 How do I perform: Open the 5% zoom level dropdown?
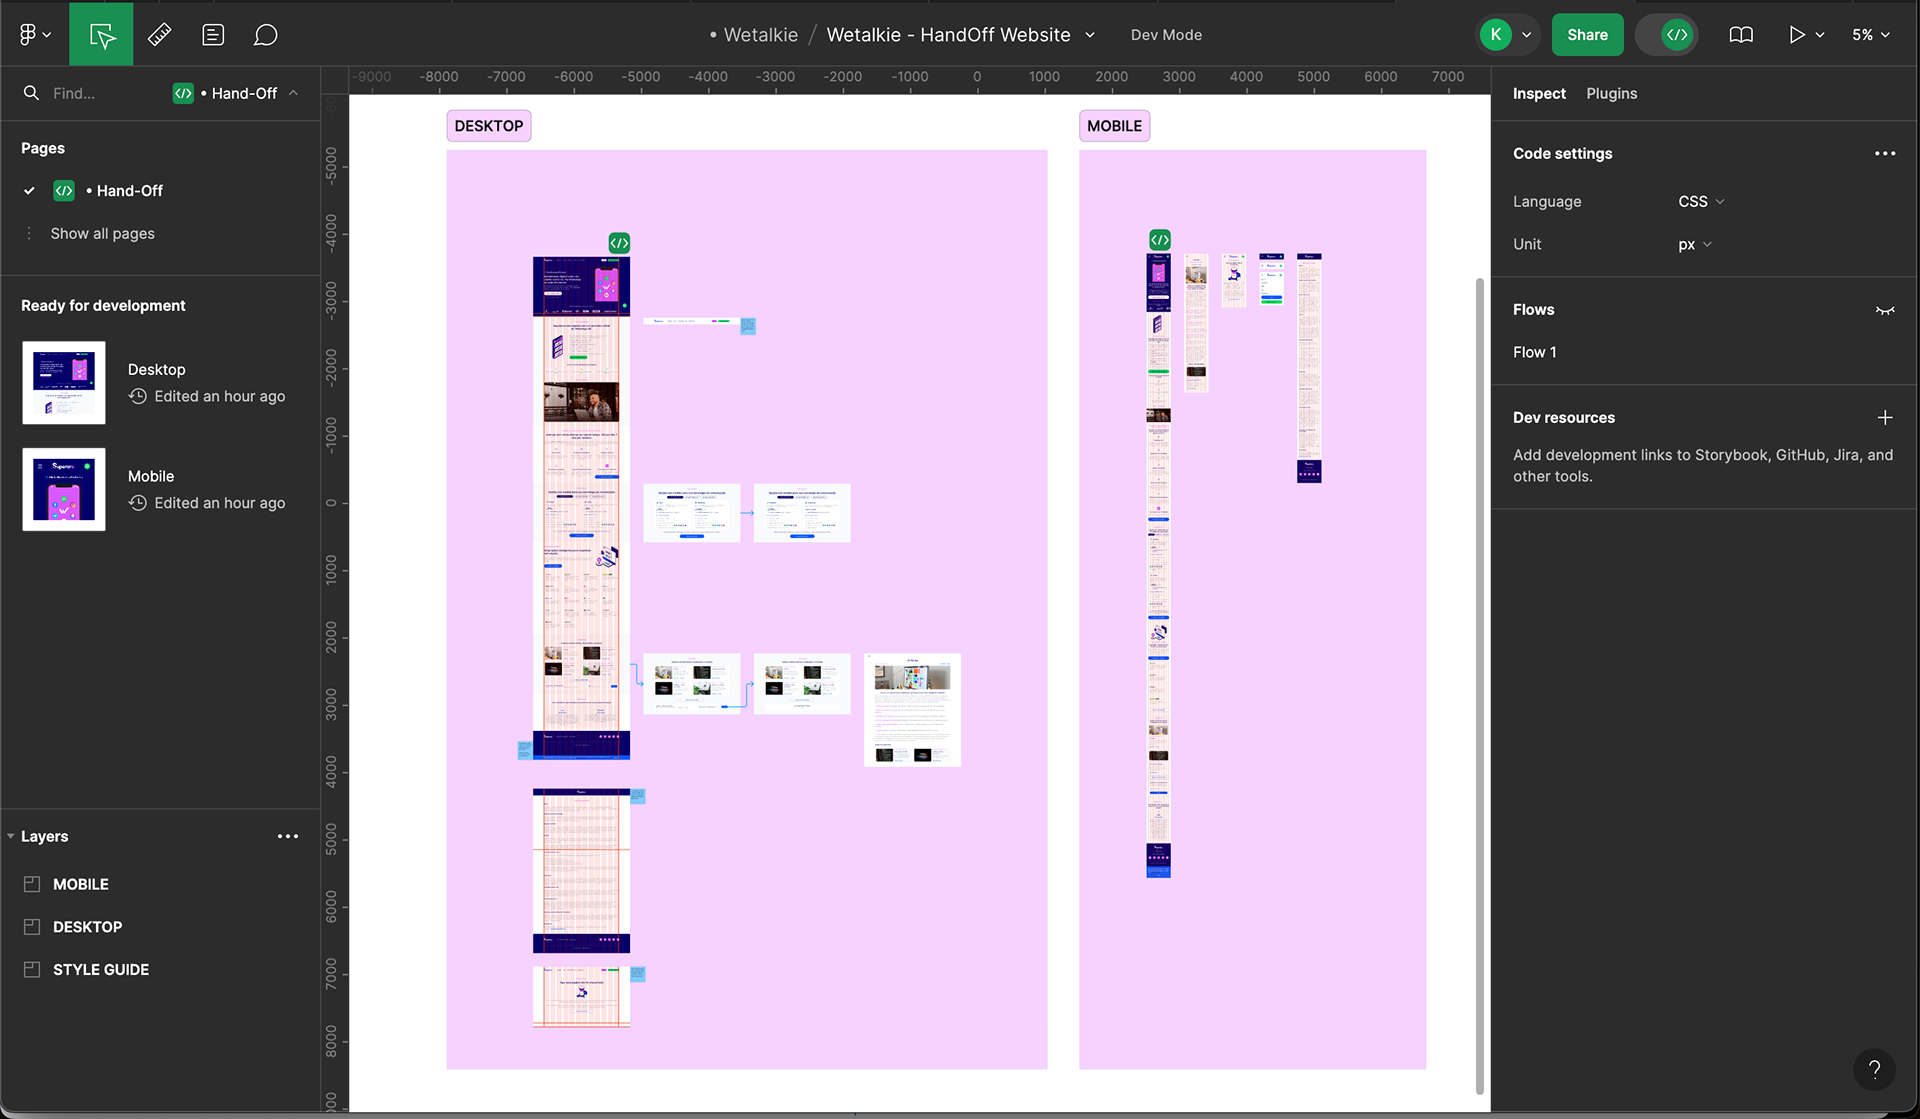click(1870, 34)
